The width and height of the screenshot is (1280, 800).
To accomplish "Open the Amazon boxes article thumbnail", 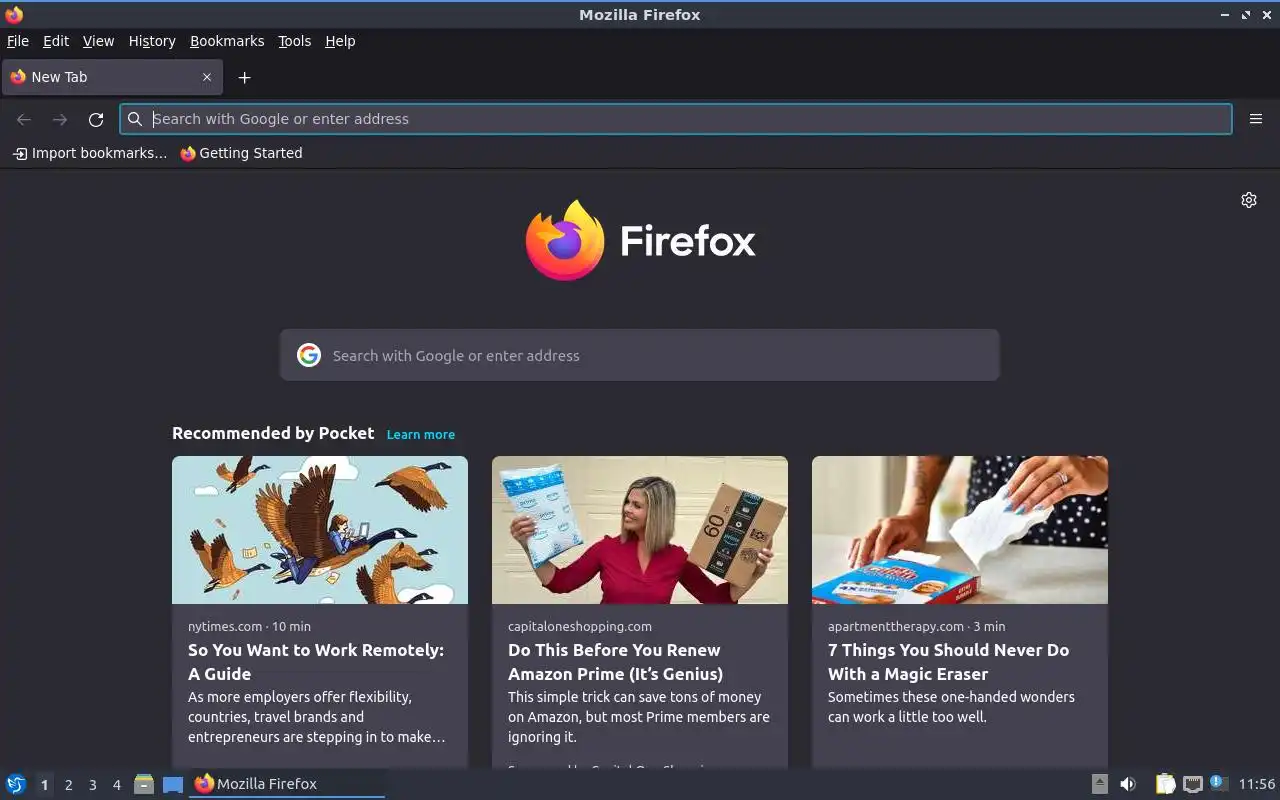I will (x=640, y=530).
